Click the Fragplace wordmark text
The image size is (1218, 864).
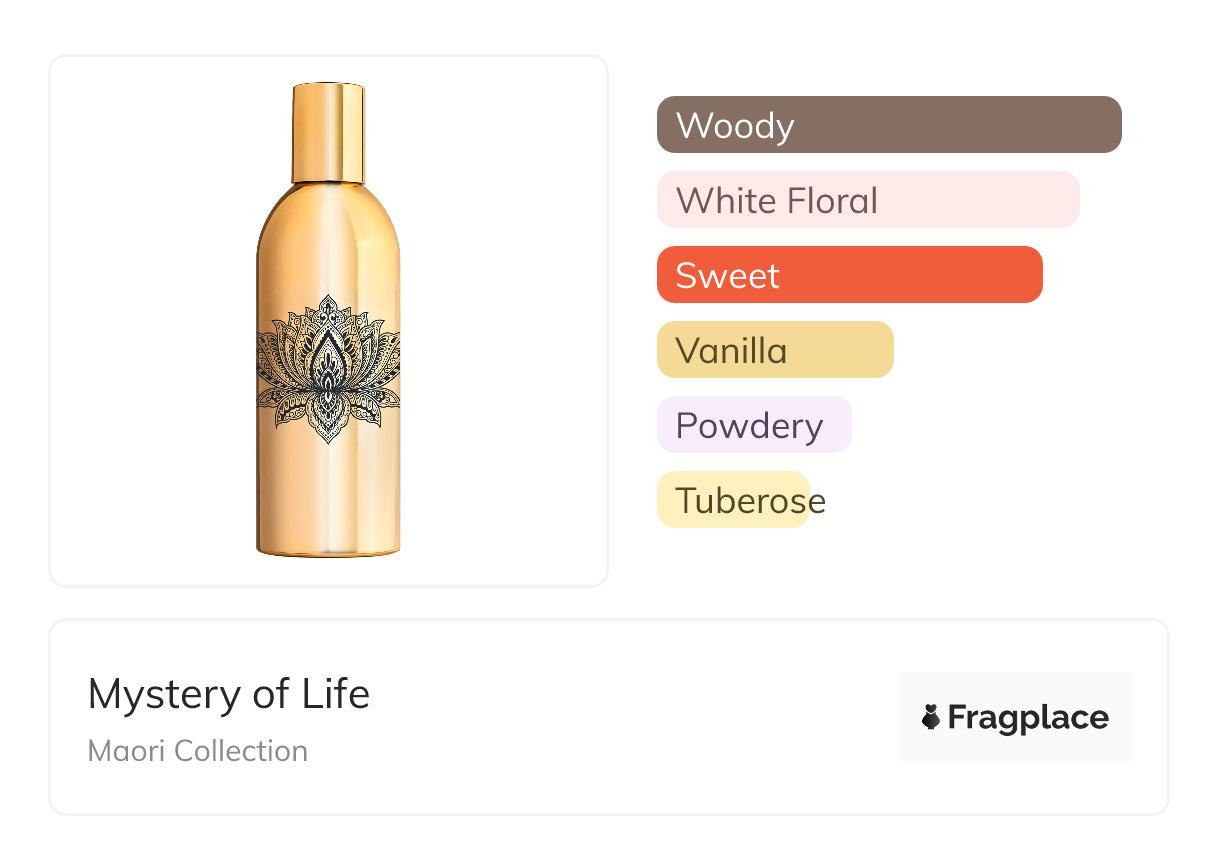pos(1027,718)
